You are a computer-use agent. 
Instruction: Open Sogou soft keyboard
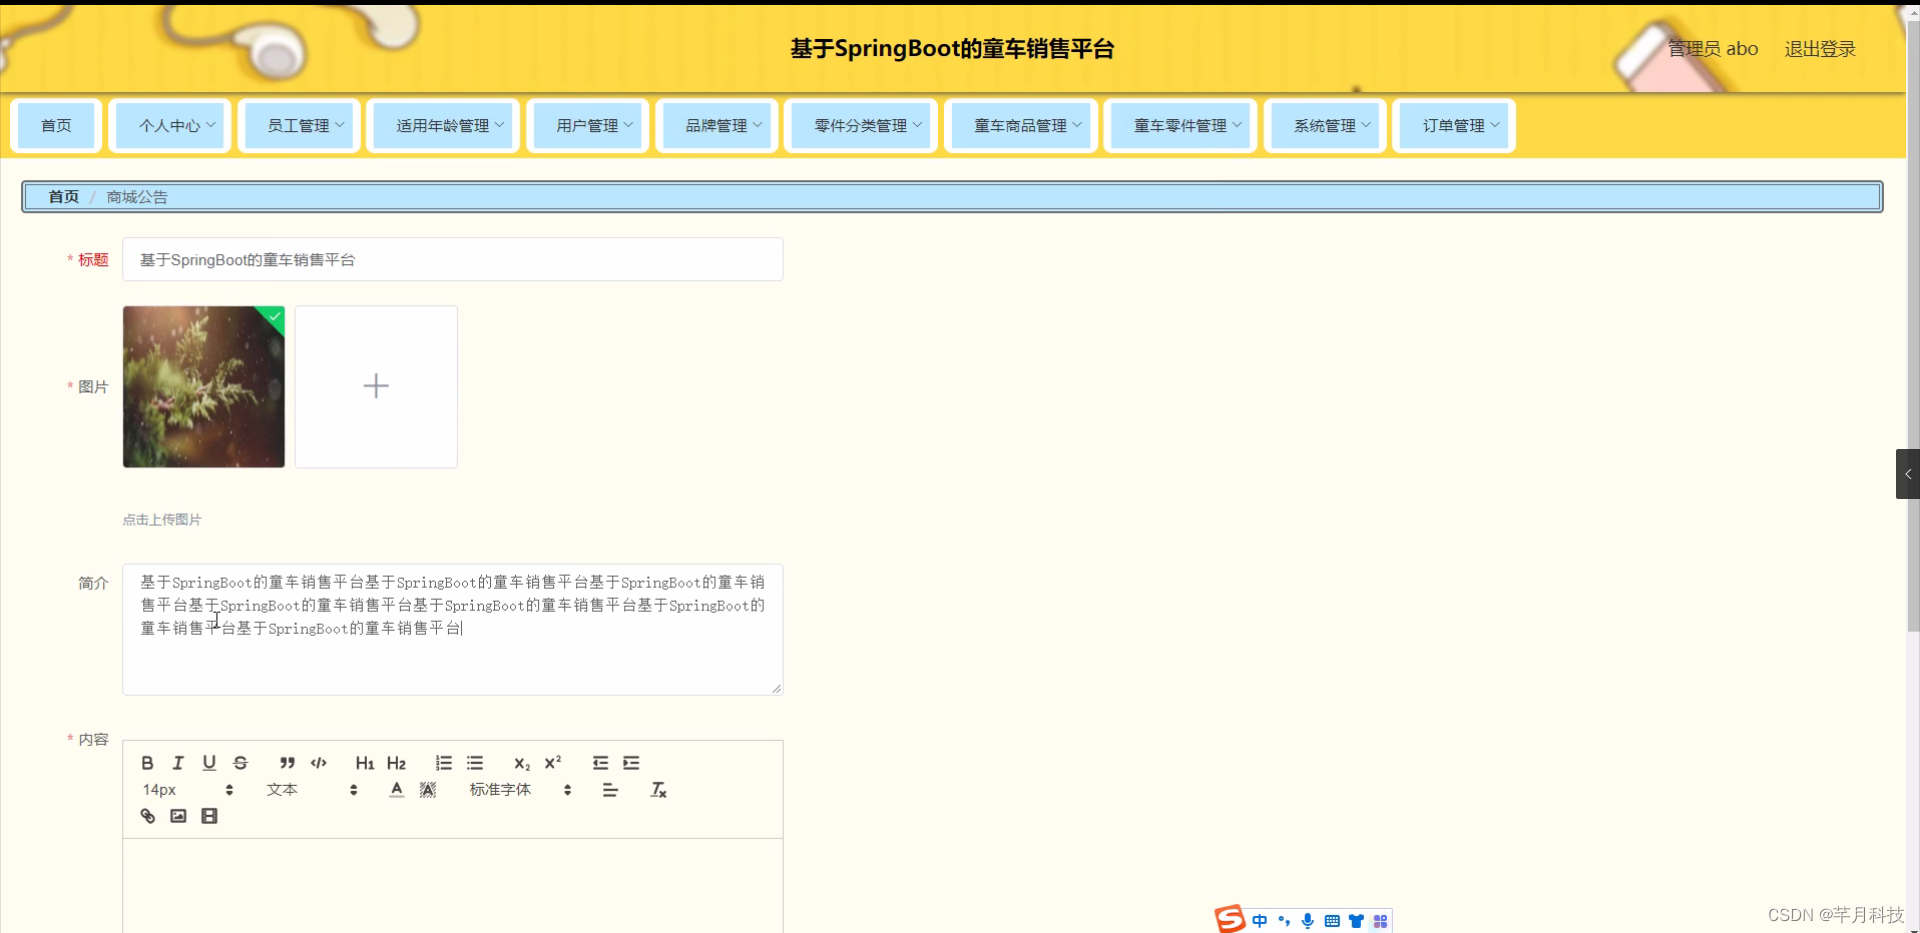pos(1332,921)
